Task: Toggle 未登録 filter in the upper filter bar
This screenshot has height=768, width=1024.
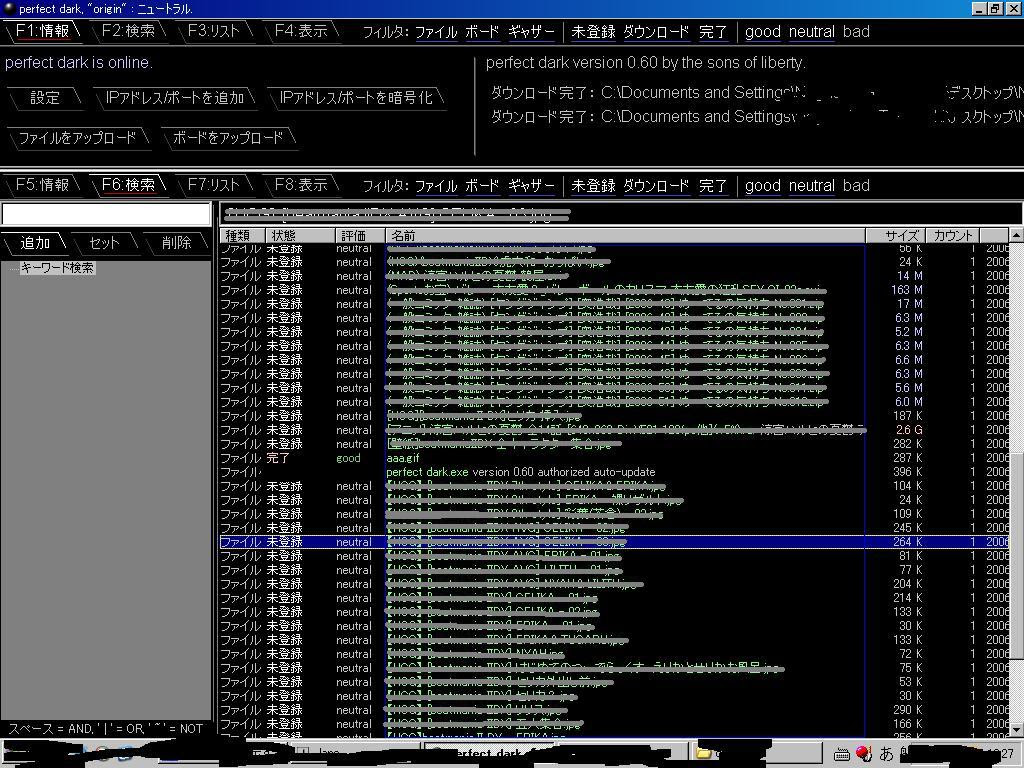Action: pos(593,32)
